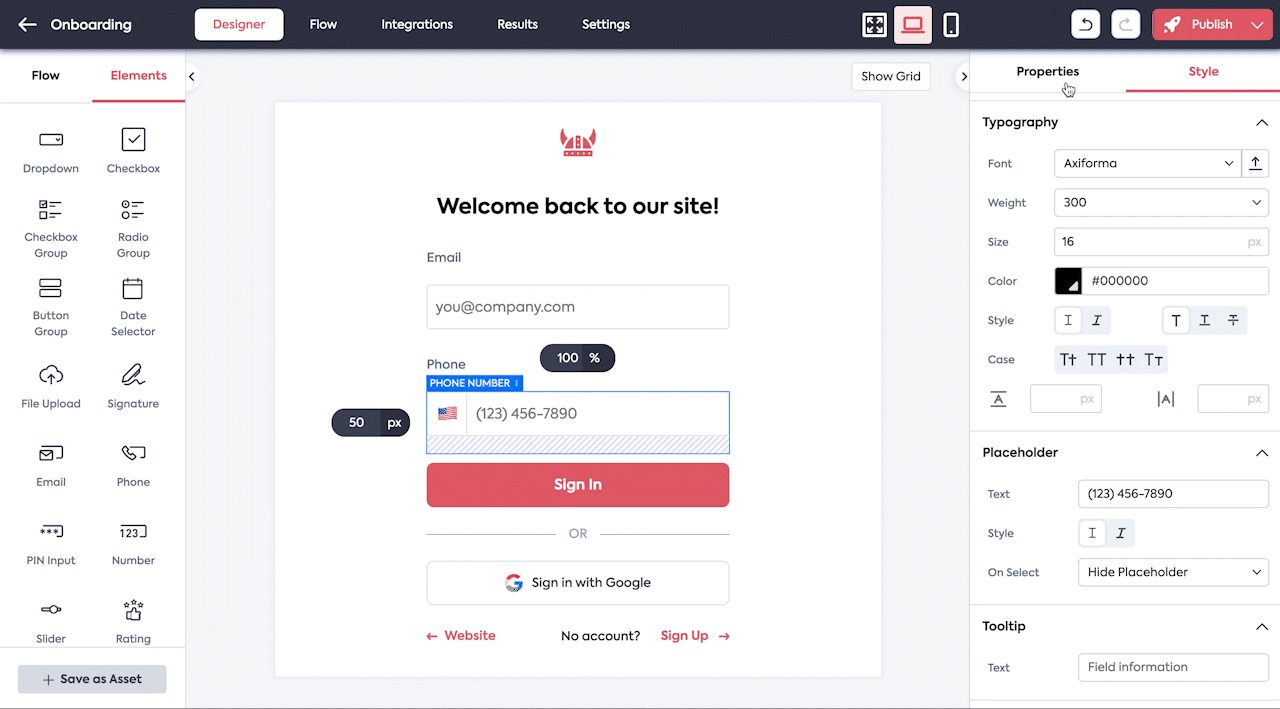1280x709 pixels.
Task: Click the undo arrow button
Action: point(1085,25)
